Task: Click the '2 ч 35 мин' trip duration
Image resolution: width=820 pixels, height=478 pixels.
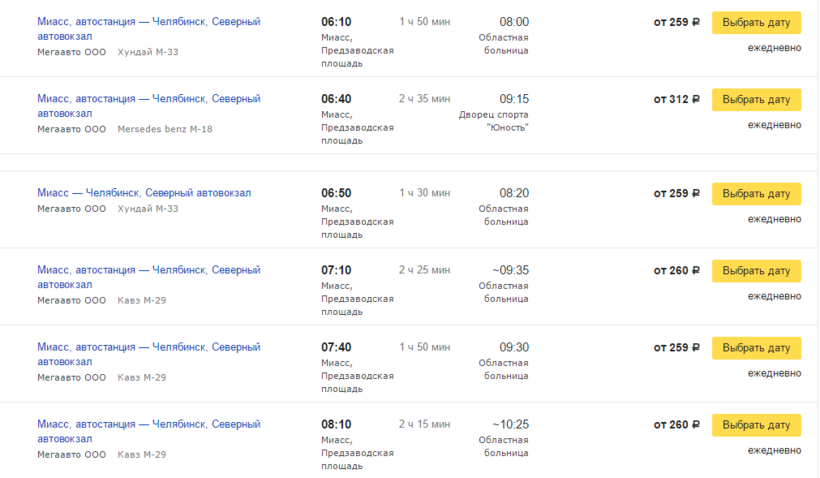Action: pos(424,99)
